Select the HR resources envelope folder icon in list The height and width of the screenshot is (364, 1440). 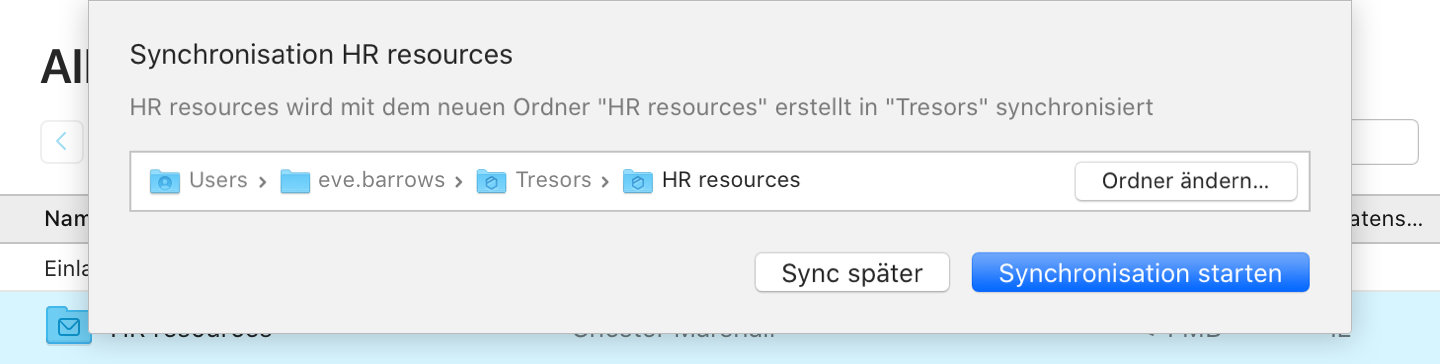[67, 326]
